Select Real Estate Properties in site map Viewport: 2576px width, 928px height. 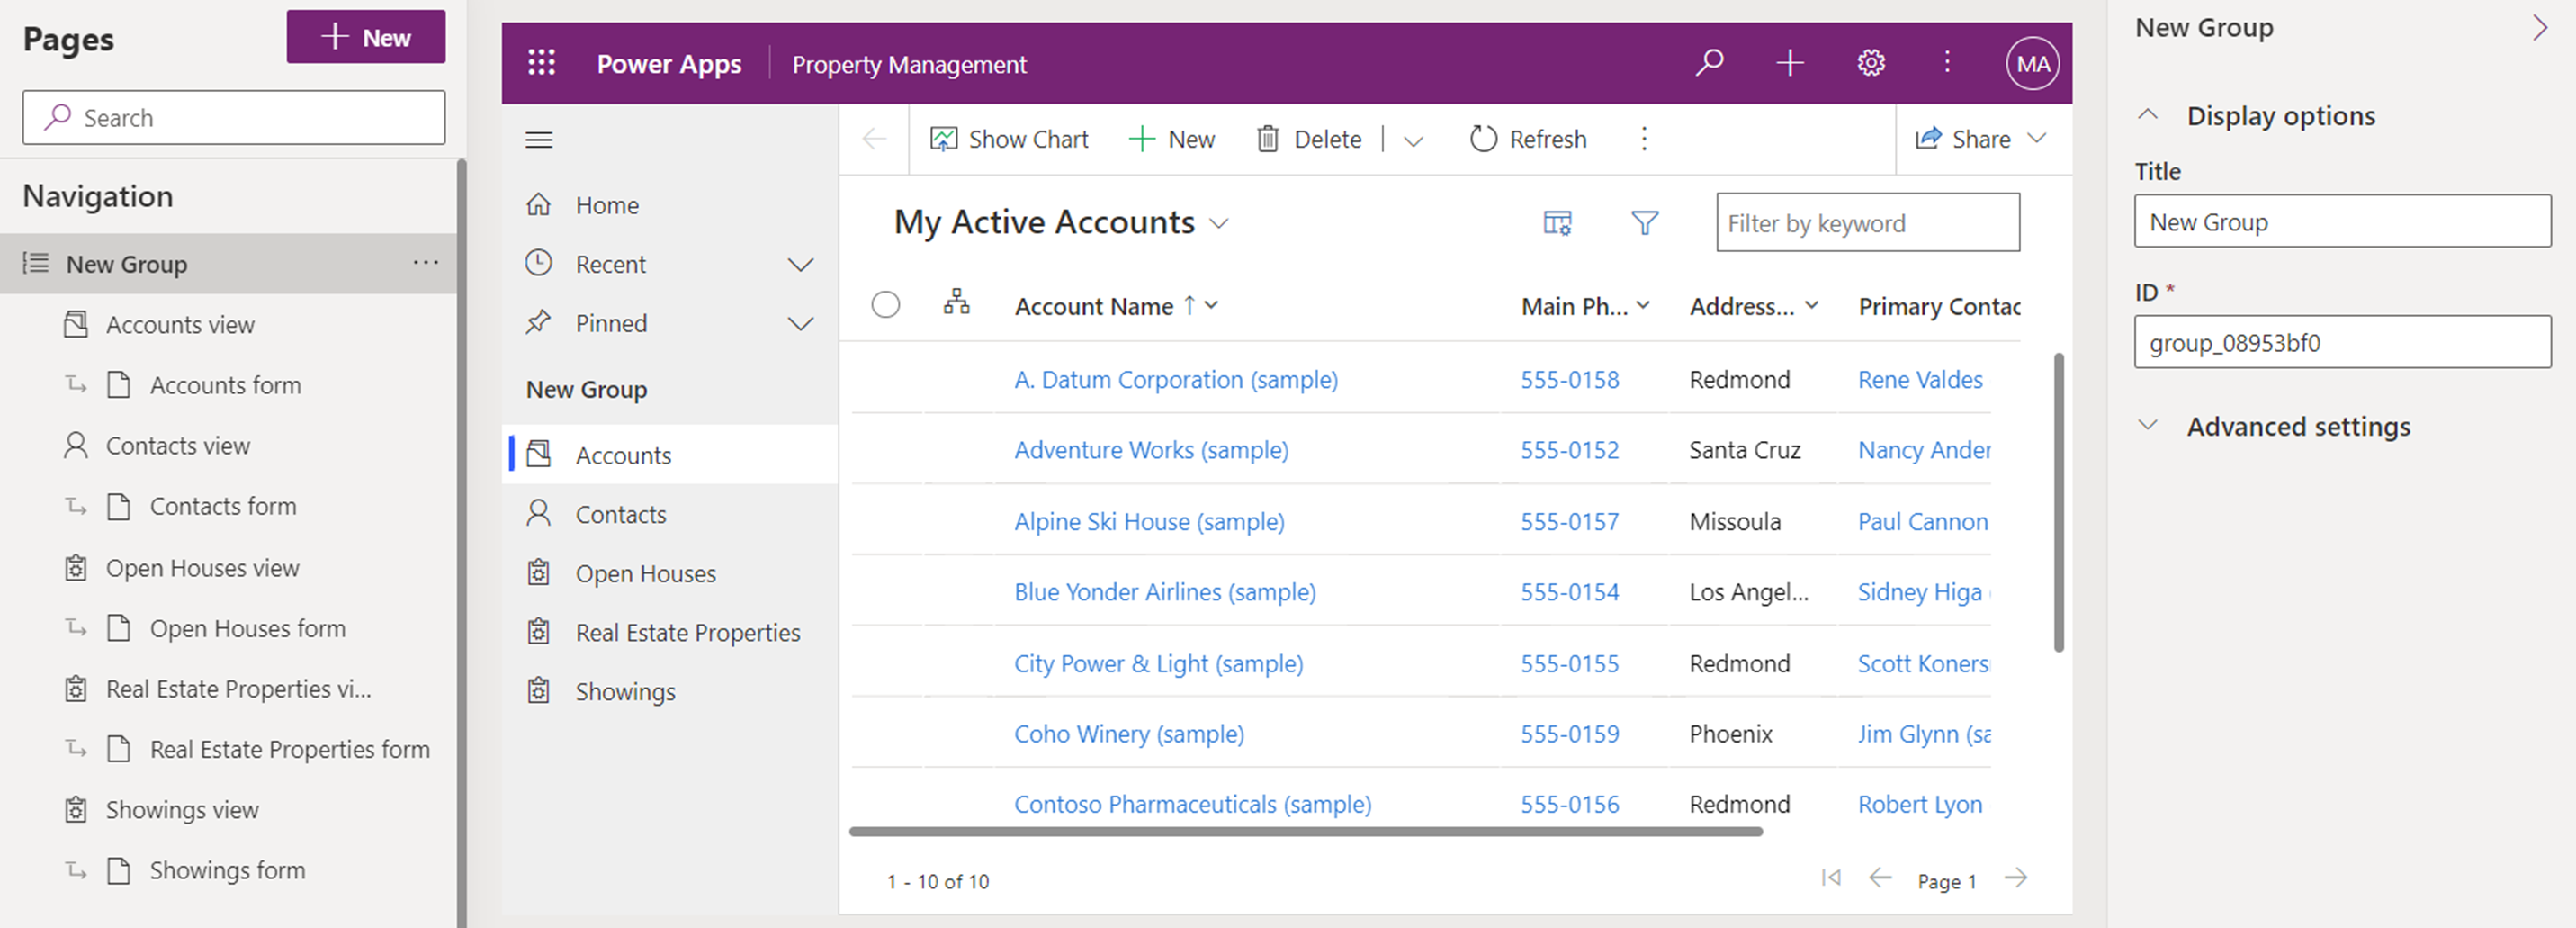coord(687,632)
